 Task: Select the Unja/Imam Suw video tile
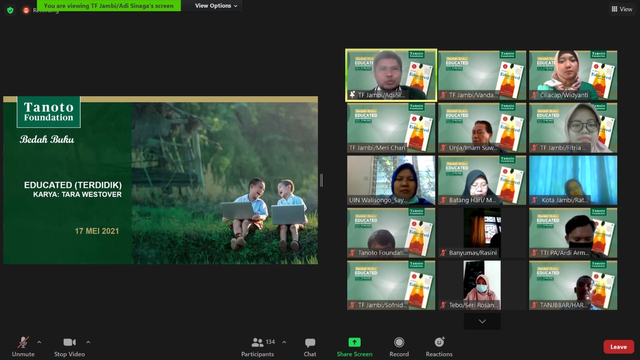[x=482, y=128]
